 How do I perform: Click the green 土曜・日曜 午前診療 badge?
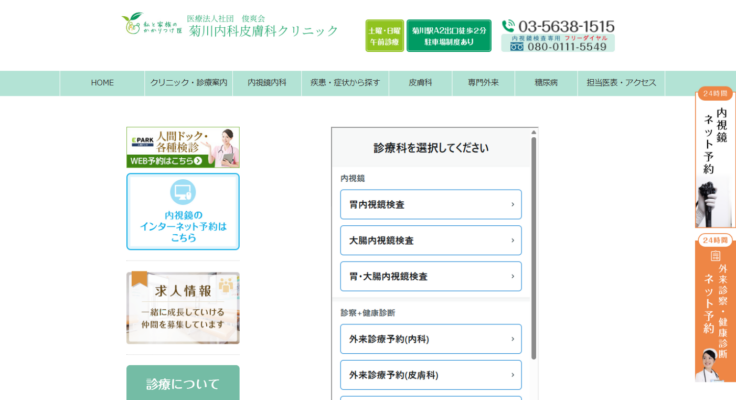[x=383, y=35]
